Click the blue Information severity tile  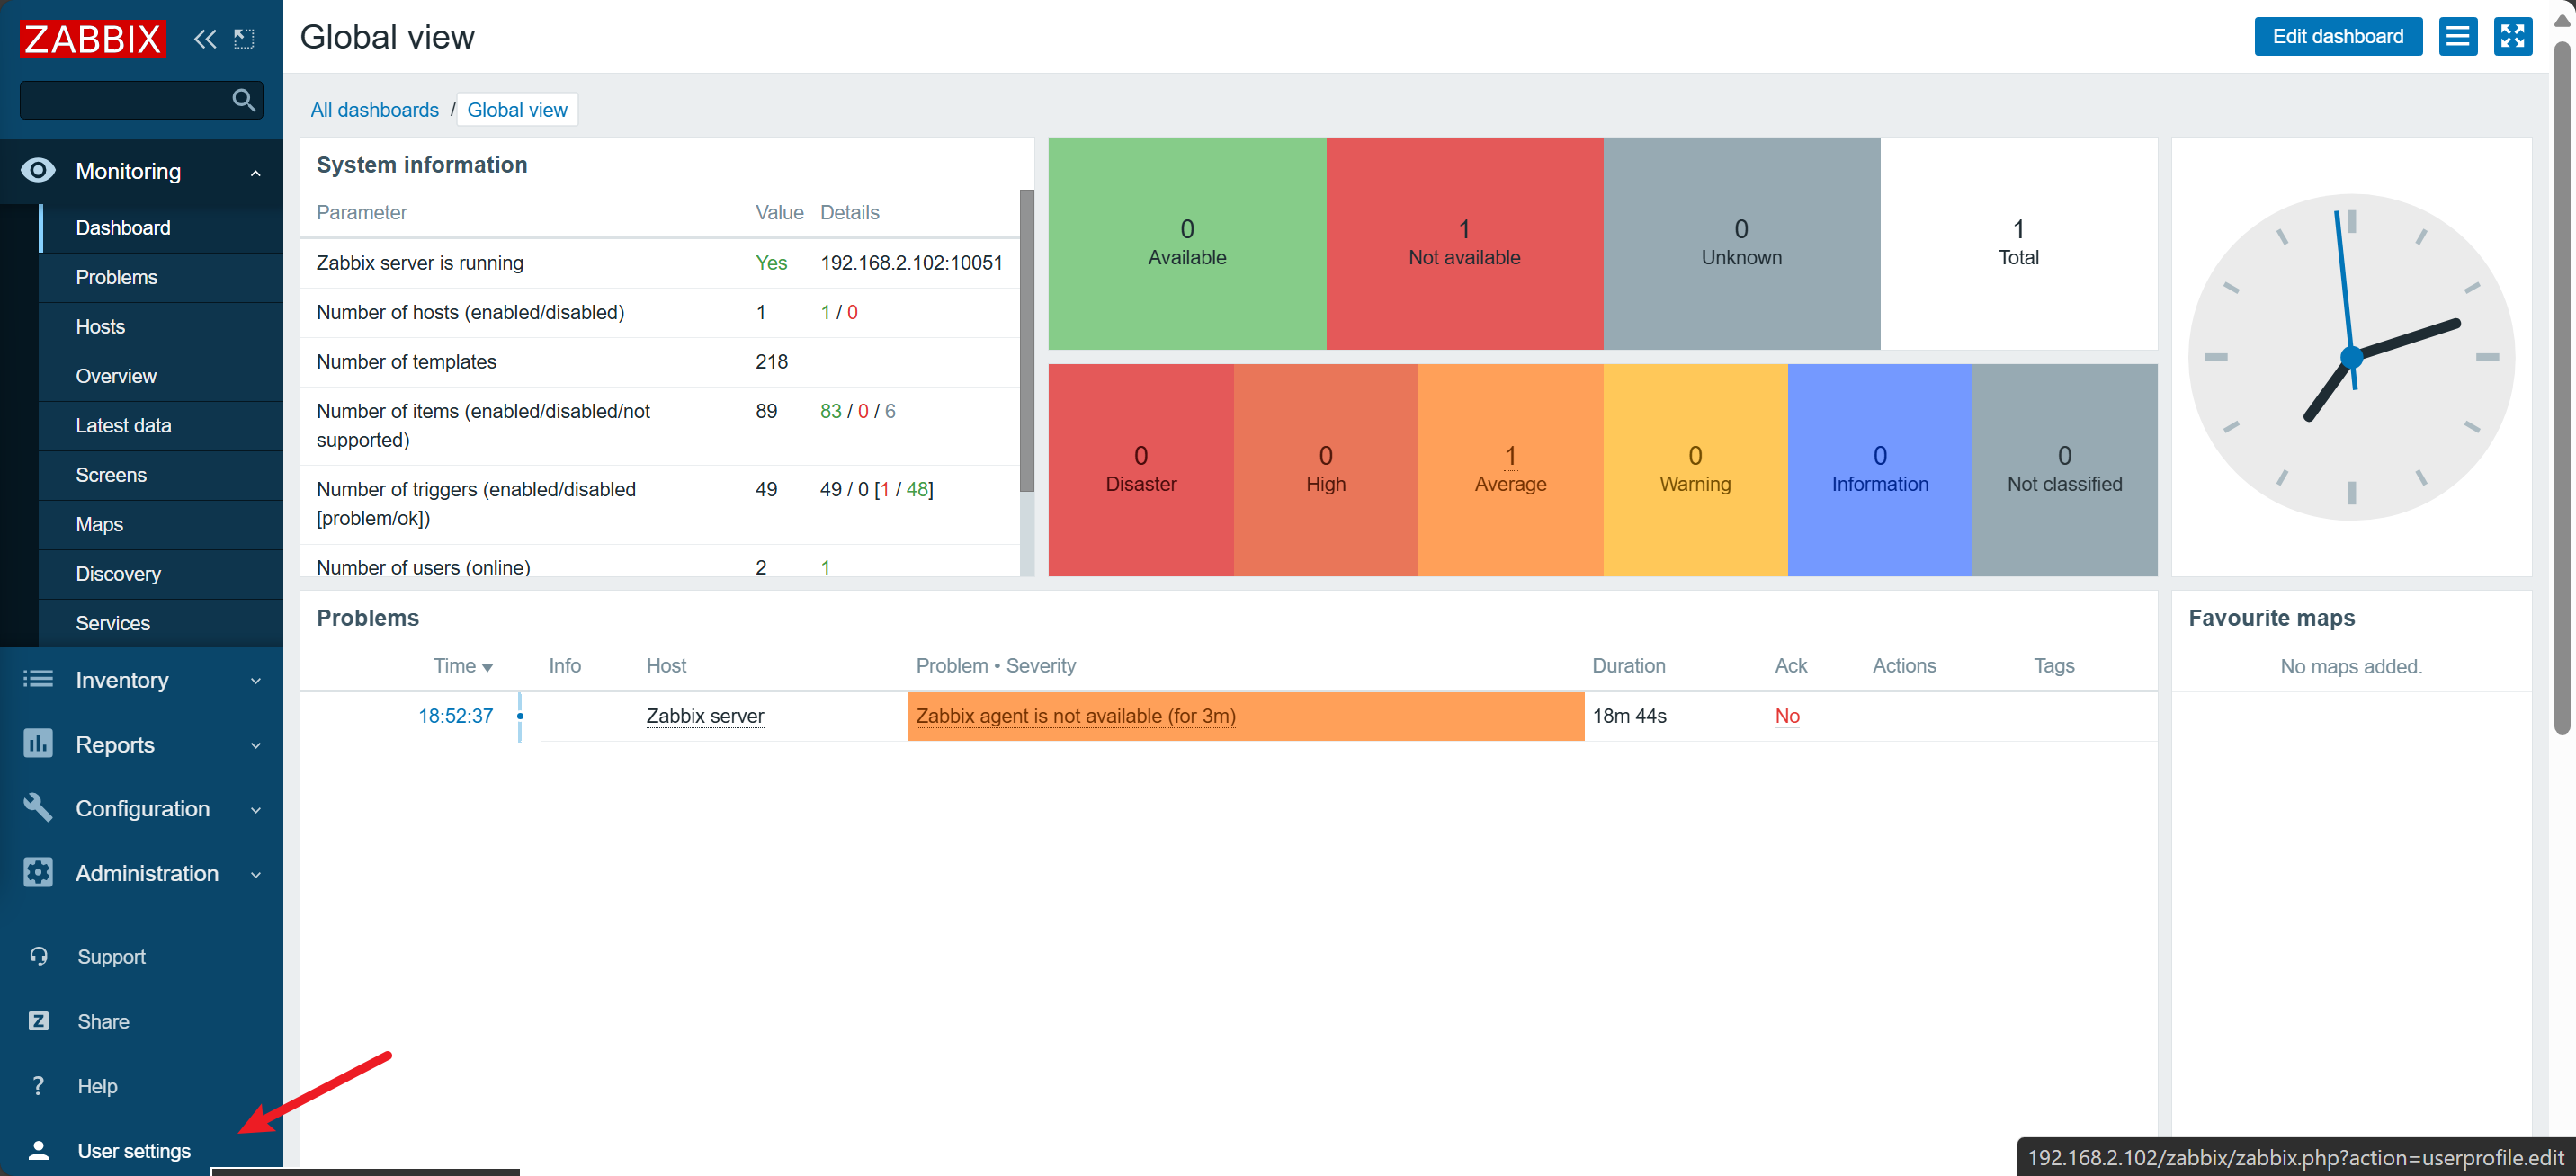coord(1879,469)
